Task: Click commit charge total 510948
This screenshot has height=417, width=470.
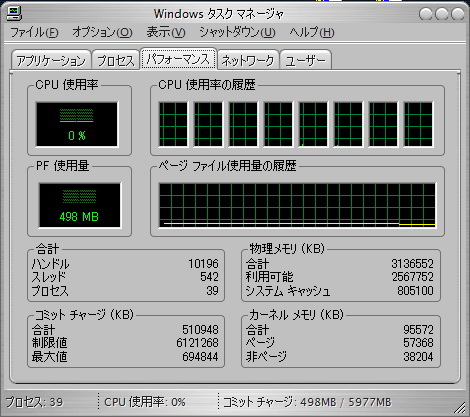Action: 200,330
